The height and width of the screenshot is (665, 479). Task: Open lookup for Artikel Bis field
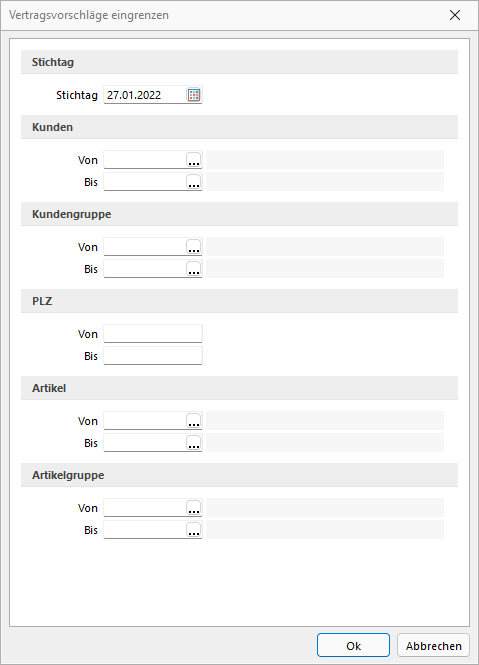(x=194, y=443)
